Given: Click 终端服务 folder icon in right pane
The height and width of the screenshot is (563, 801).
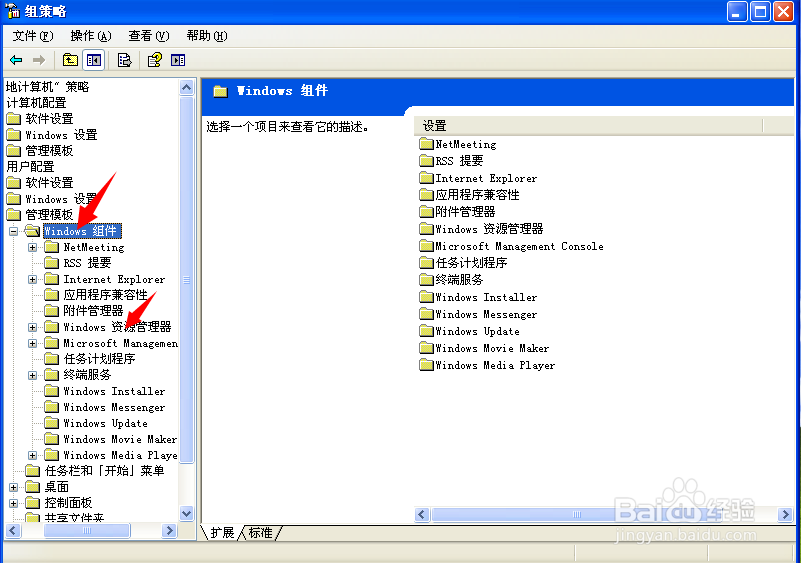Looking at the screenshot, I should [426, 279].
